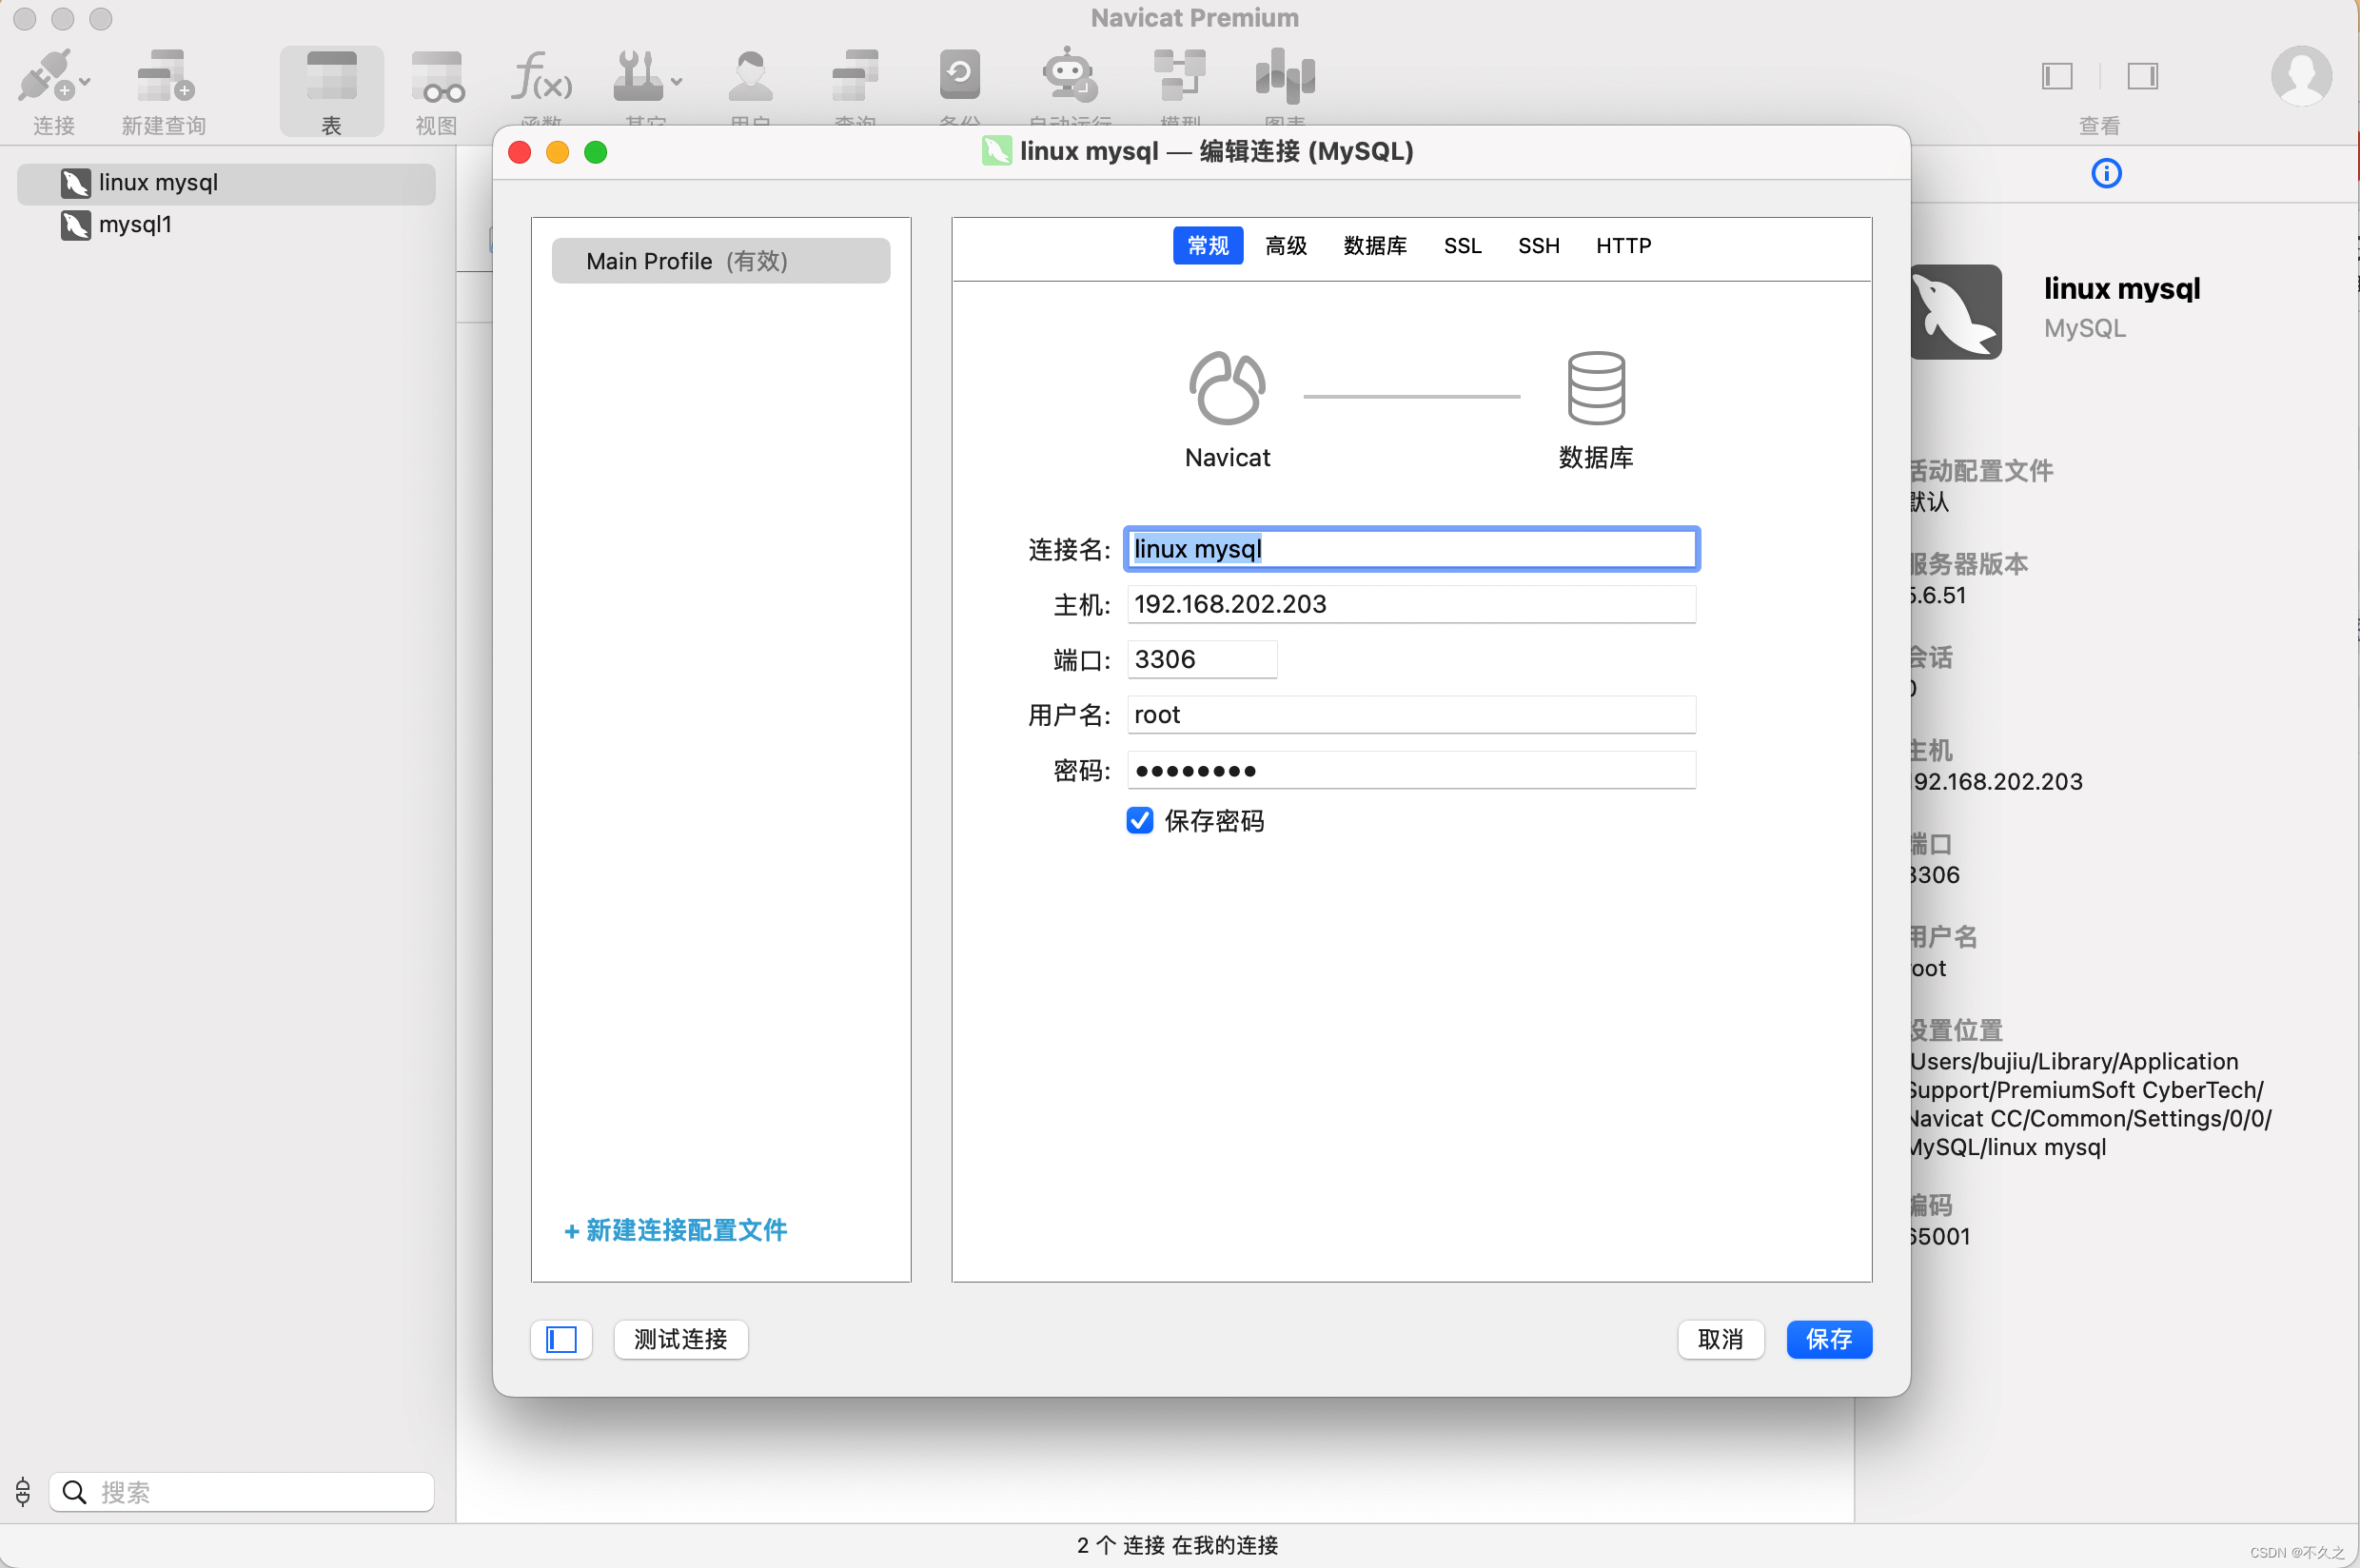Select Main Profile (有效) entry
The width and height of the screenshot is (2360, 1568).
click(720, 261)
